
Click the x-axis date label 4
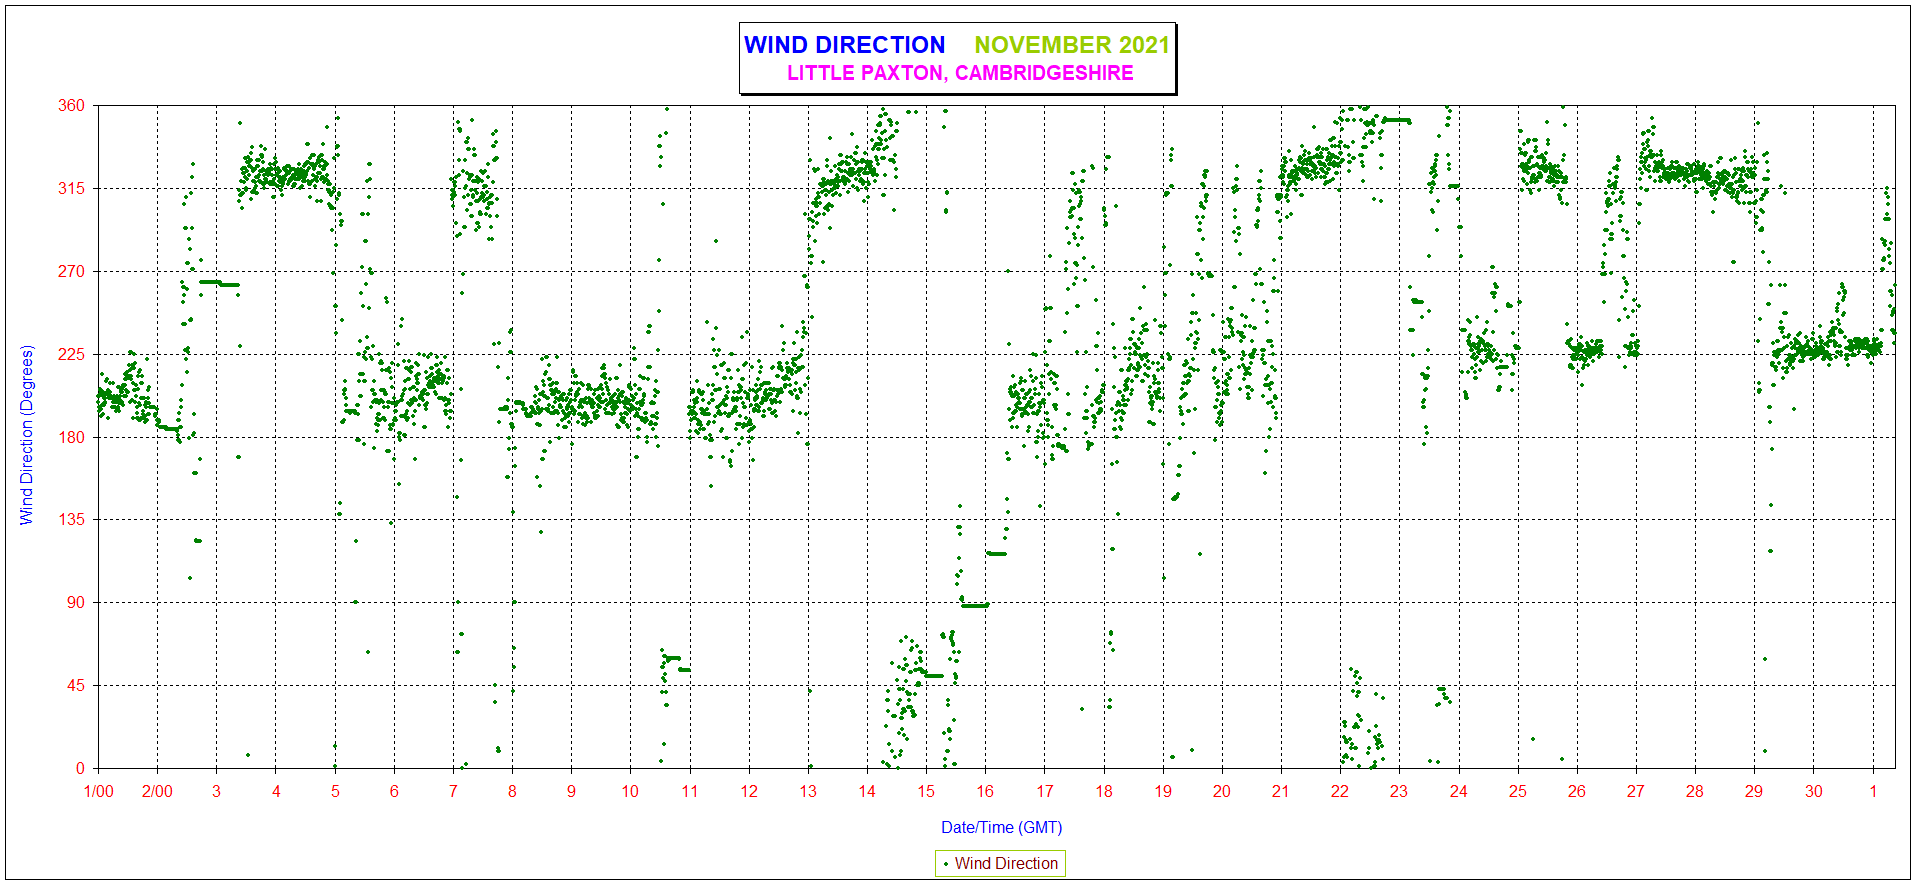tap(276, 791)
